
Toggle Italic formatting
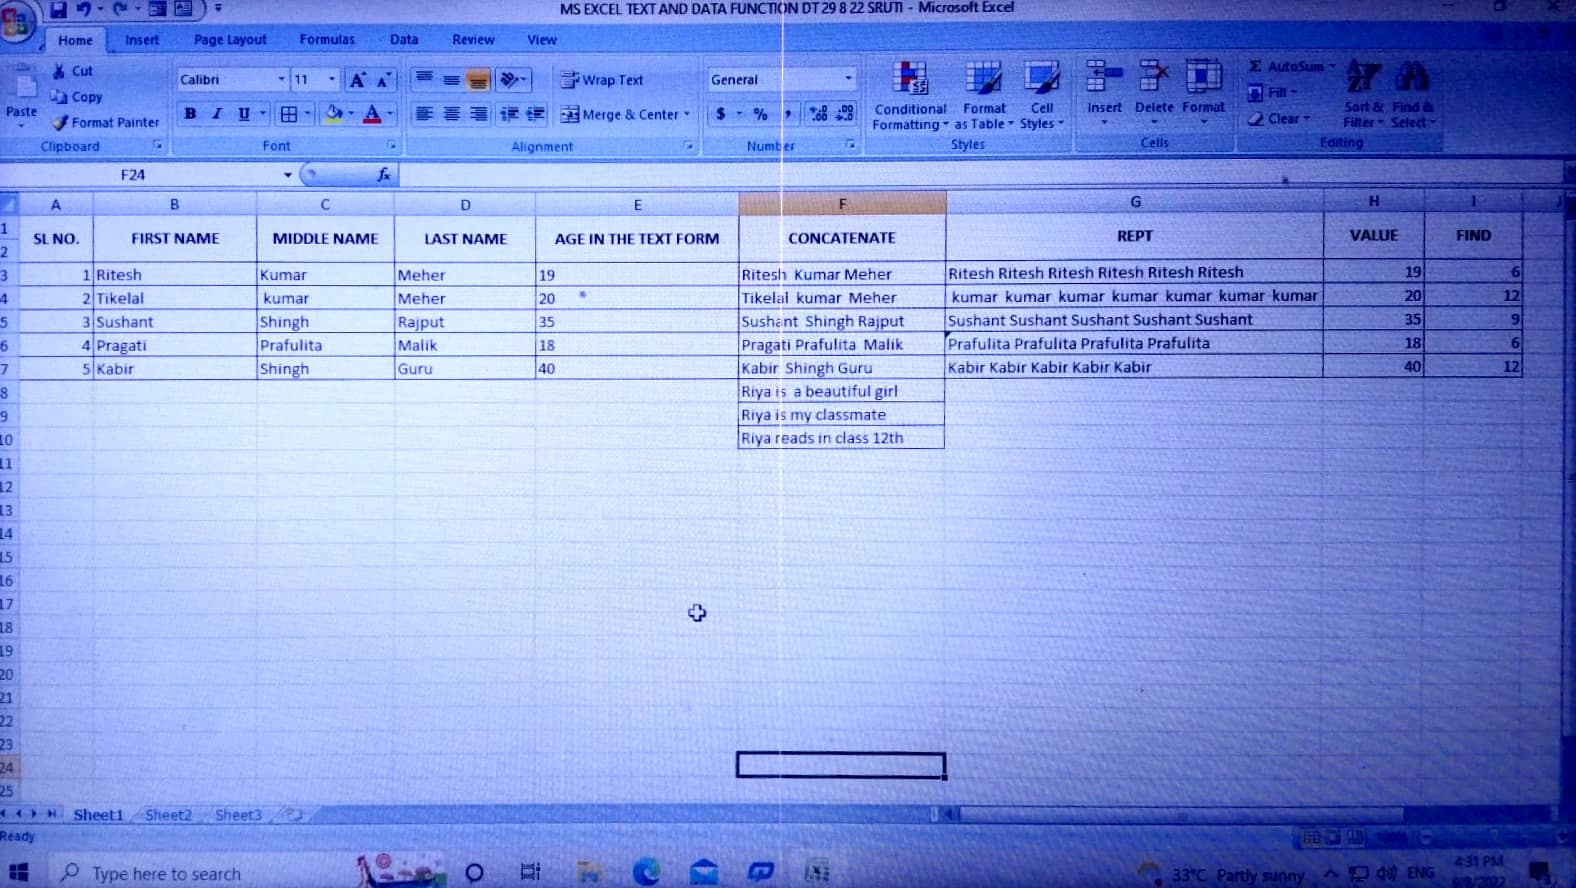217,114
